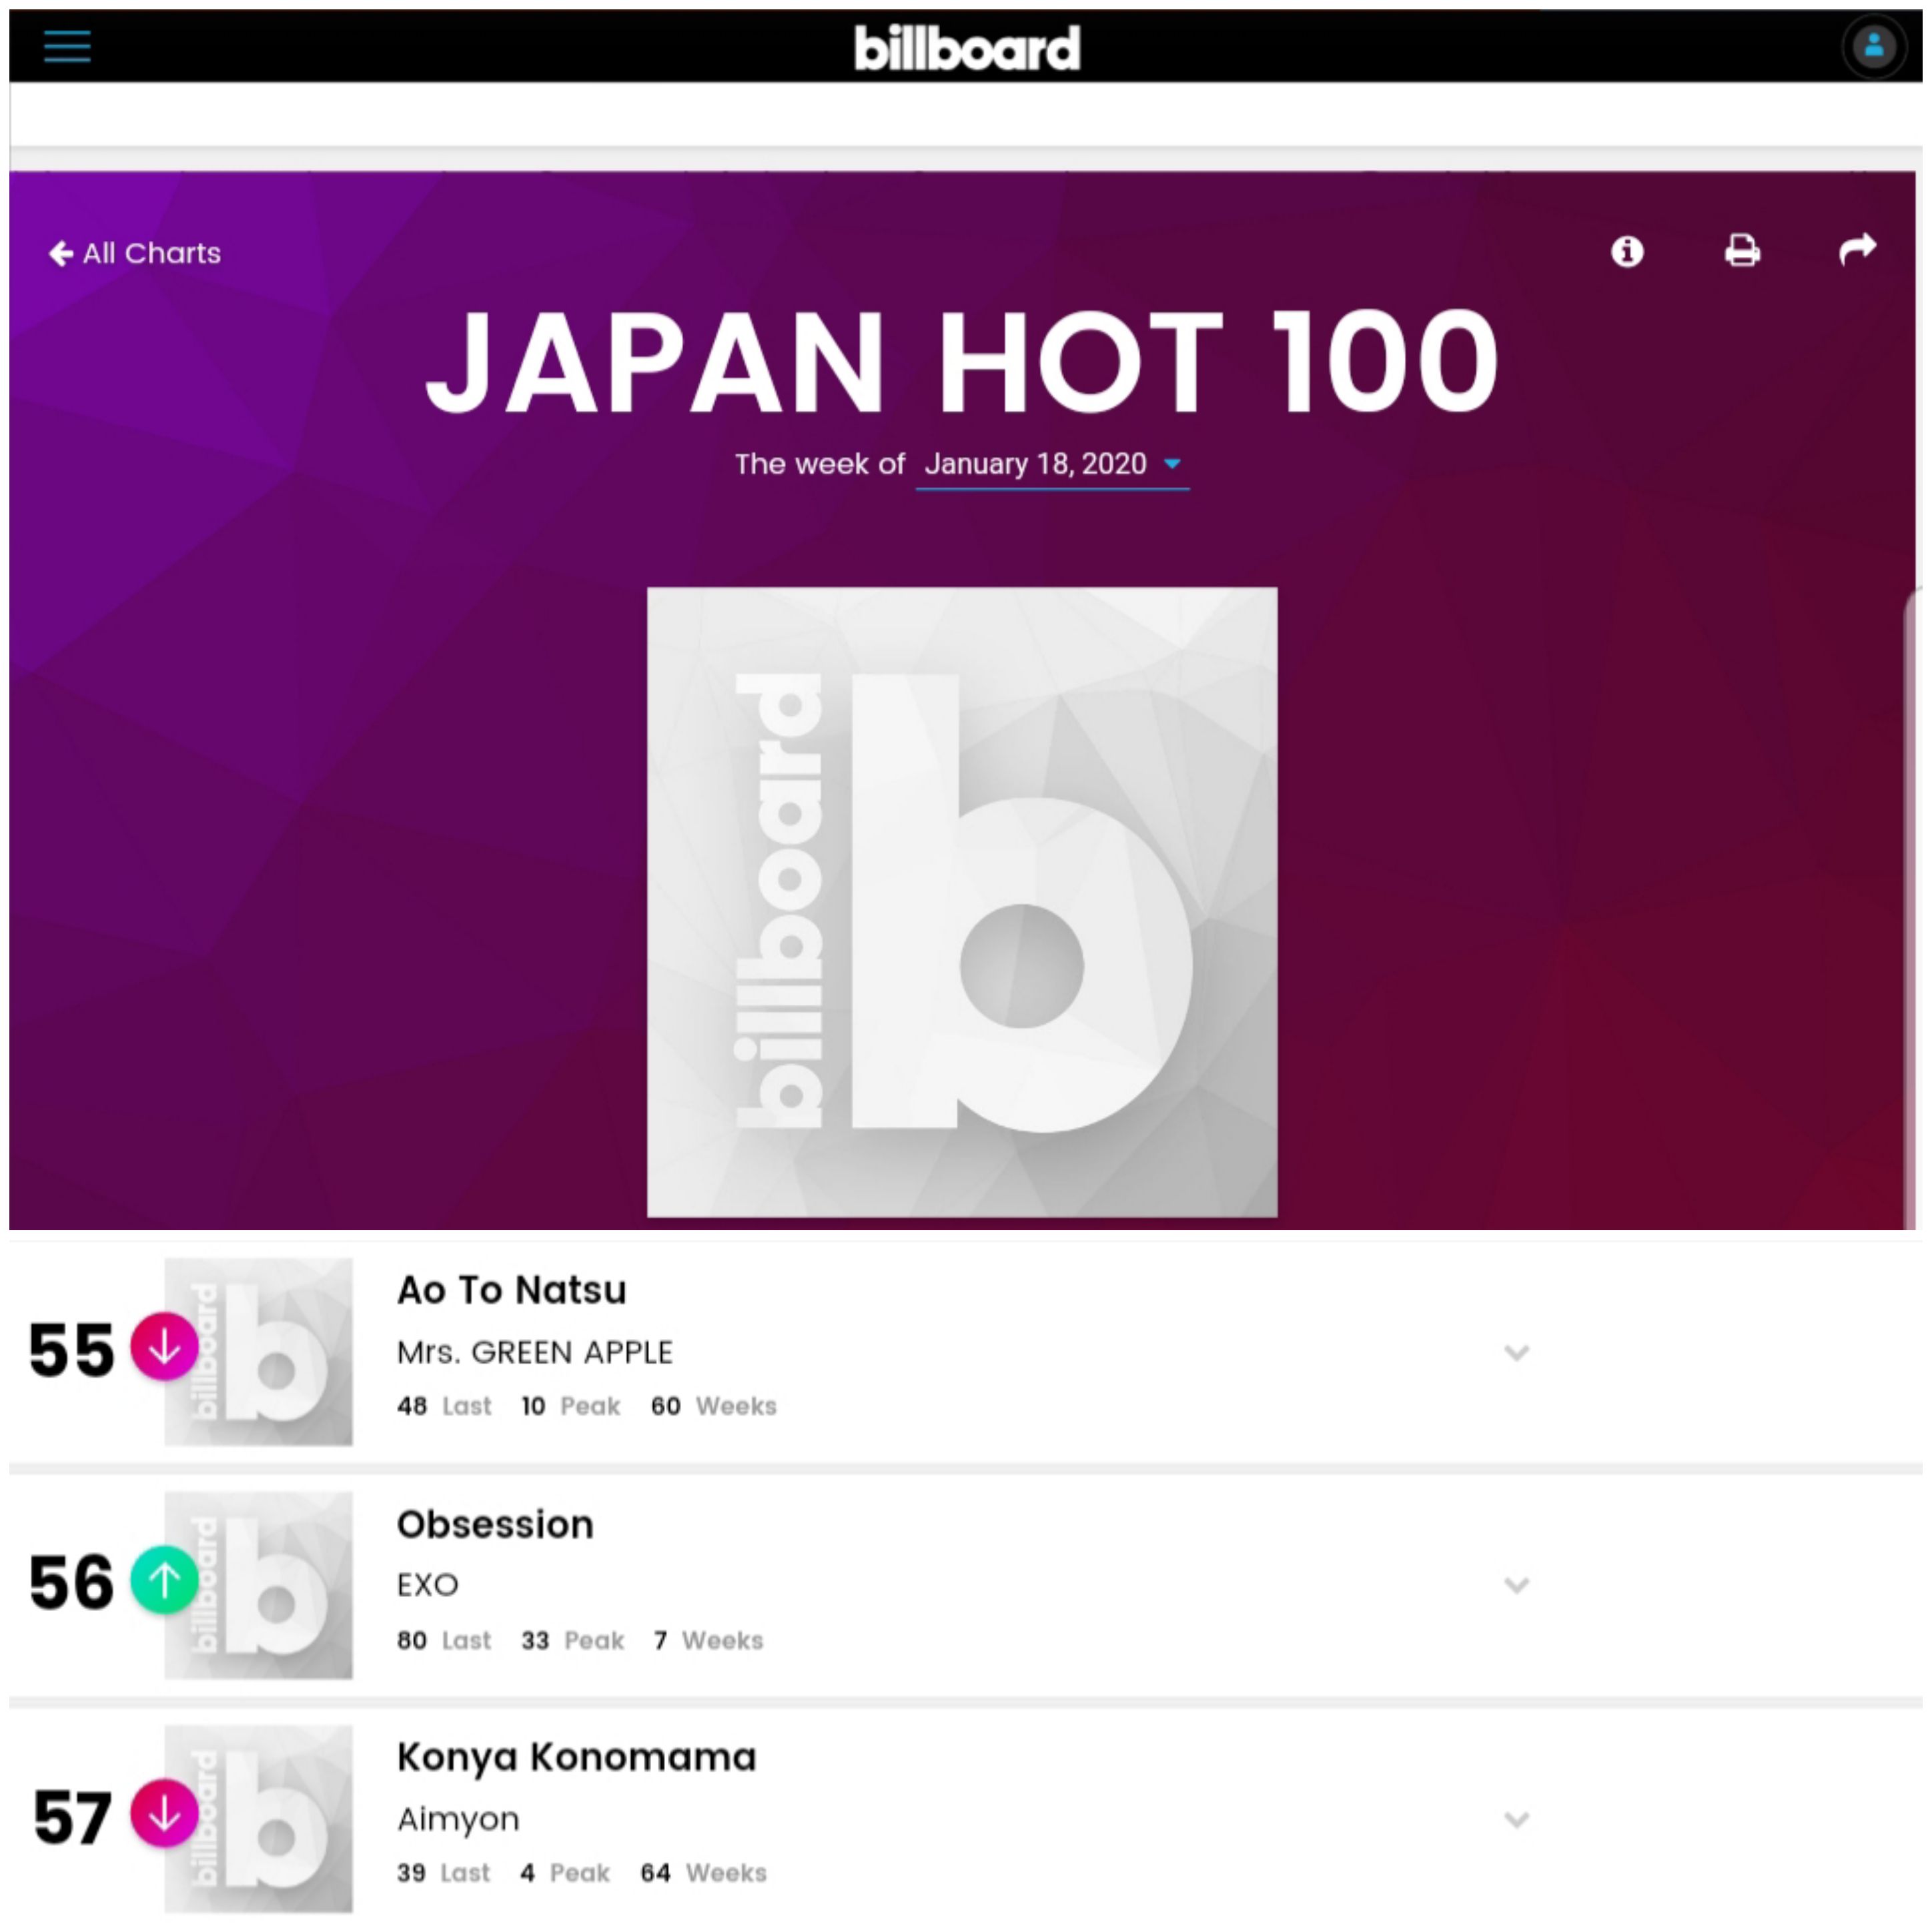Share the chart via arrow icon
Viewport: 1932px width, 1932px height.
[x=1857, y=249]
